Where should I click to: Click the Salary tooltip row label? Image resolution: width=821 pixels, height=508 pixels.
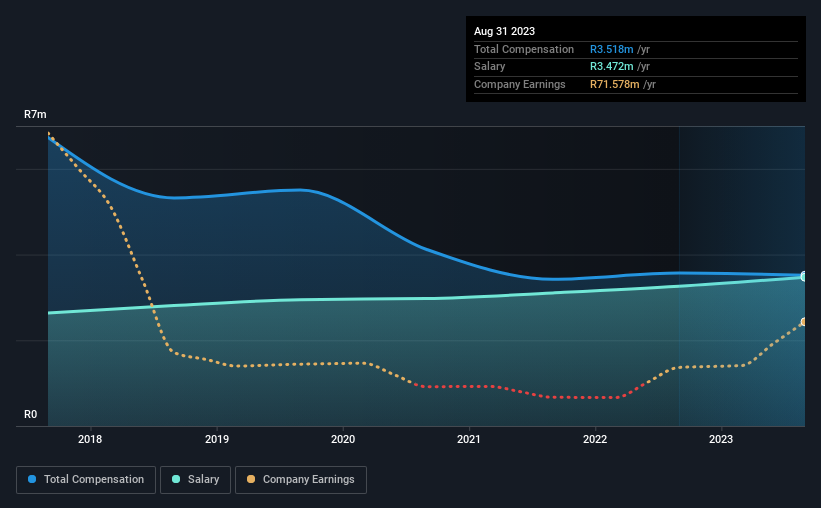(490, 67)
